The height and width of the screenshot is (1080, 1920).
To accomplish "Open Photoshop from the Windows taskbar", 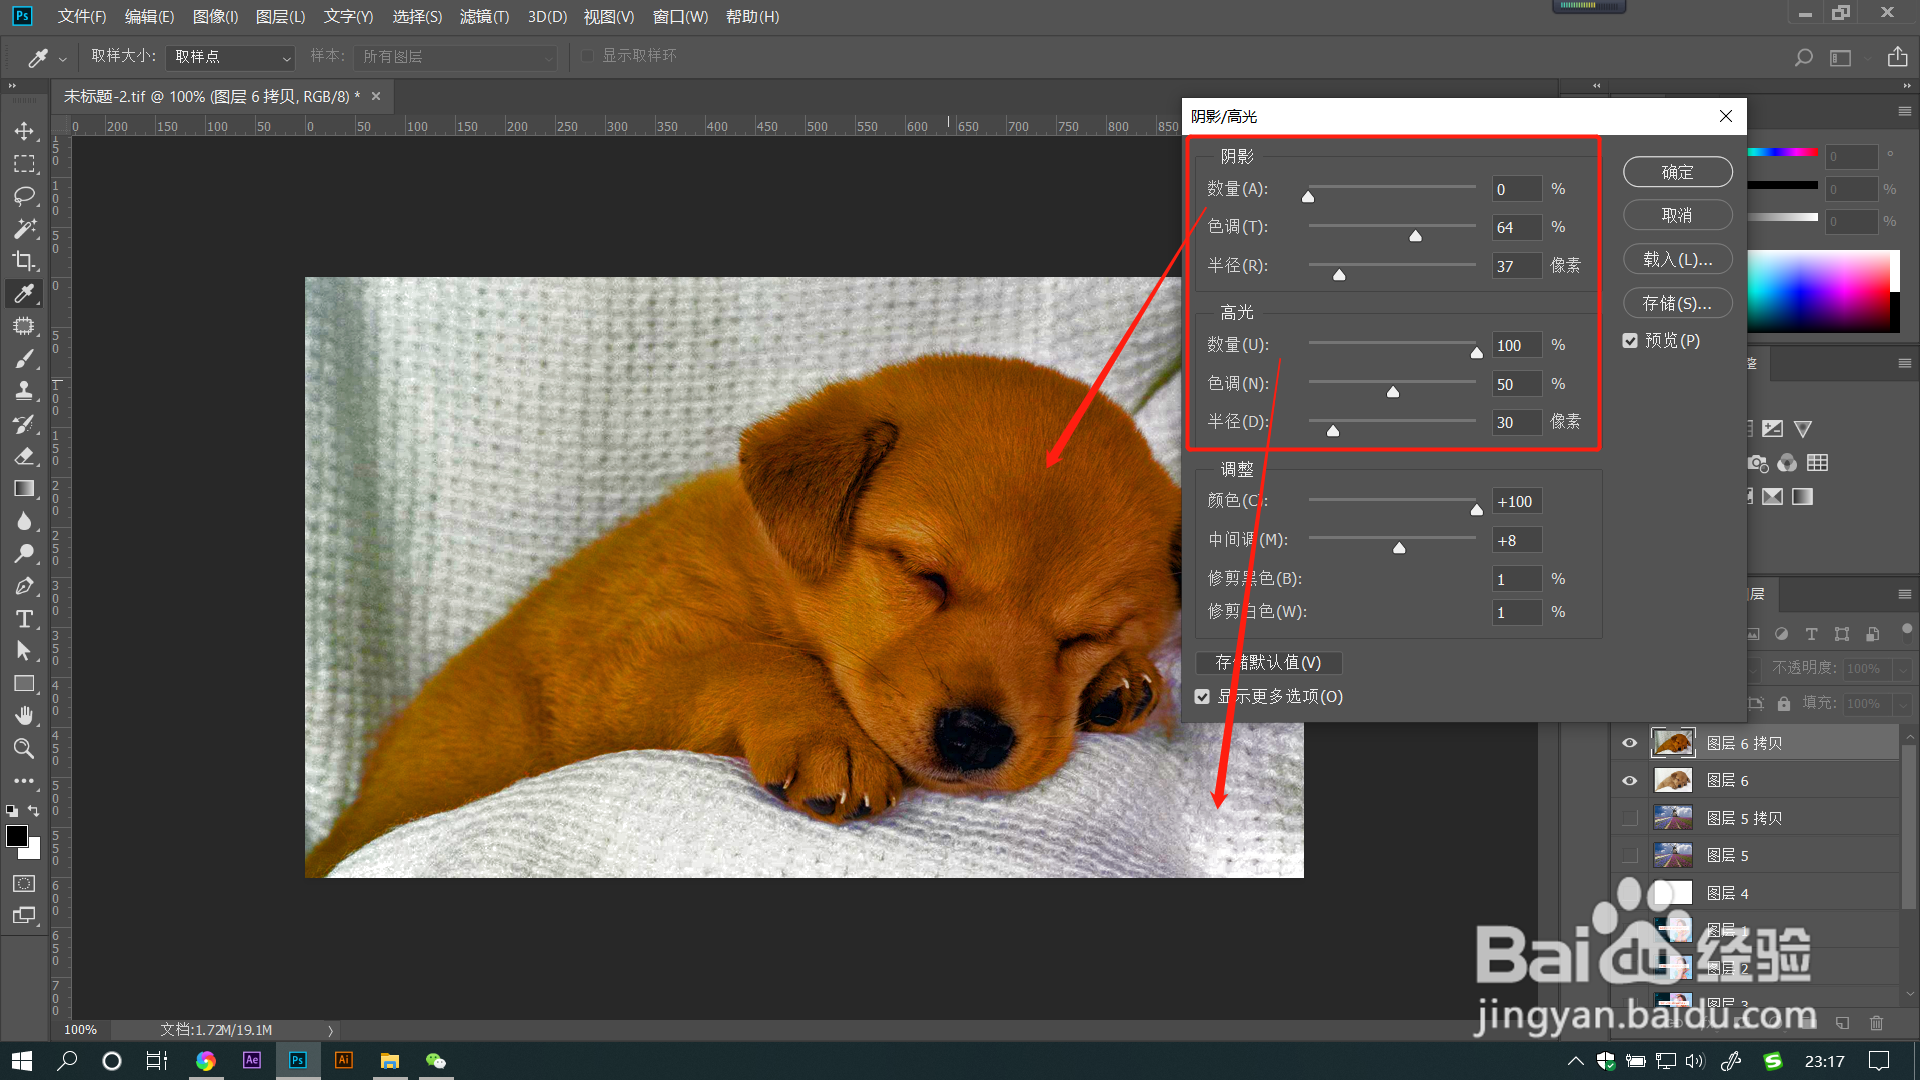I will (298, 1061).
